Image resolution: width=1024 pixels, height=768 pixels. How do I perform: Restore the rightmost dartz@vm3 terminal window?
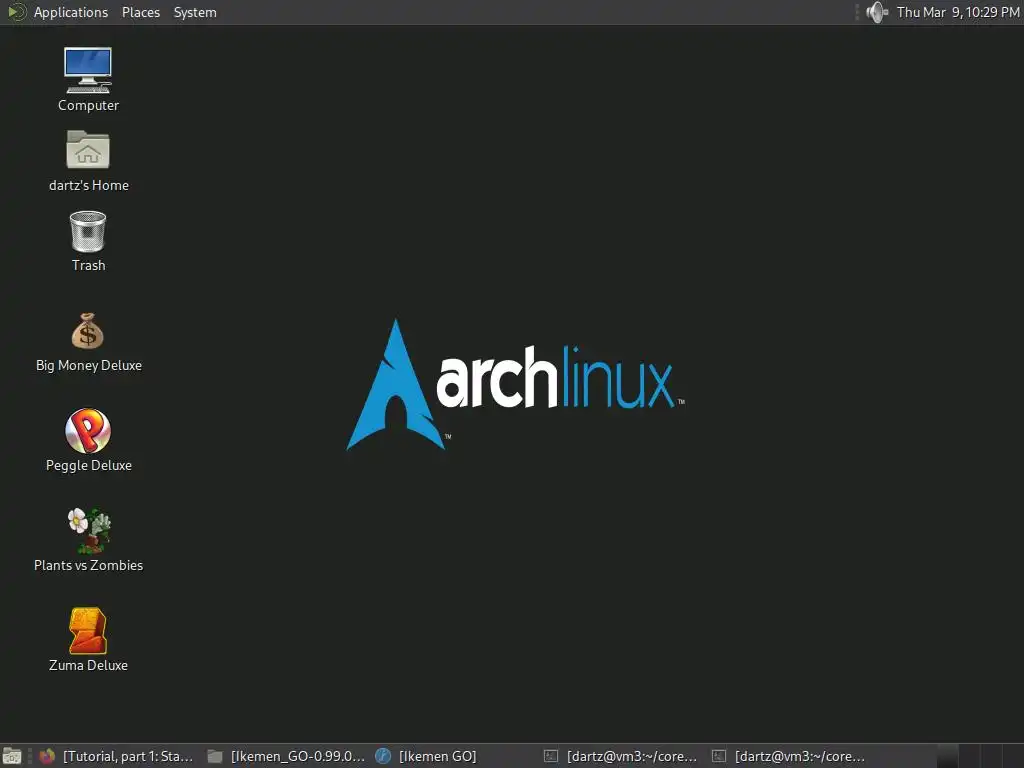(x=790, y=756)
